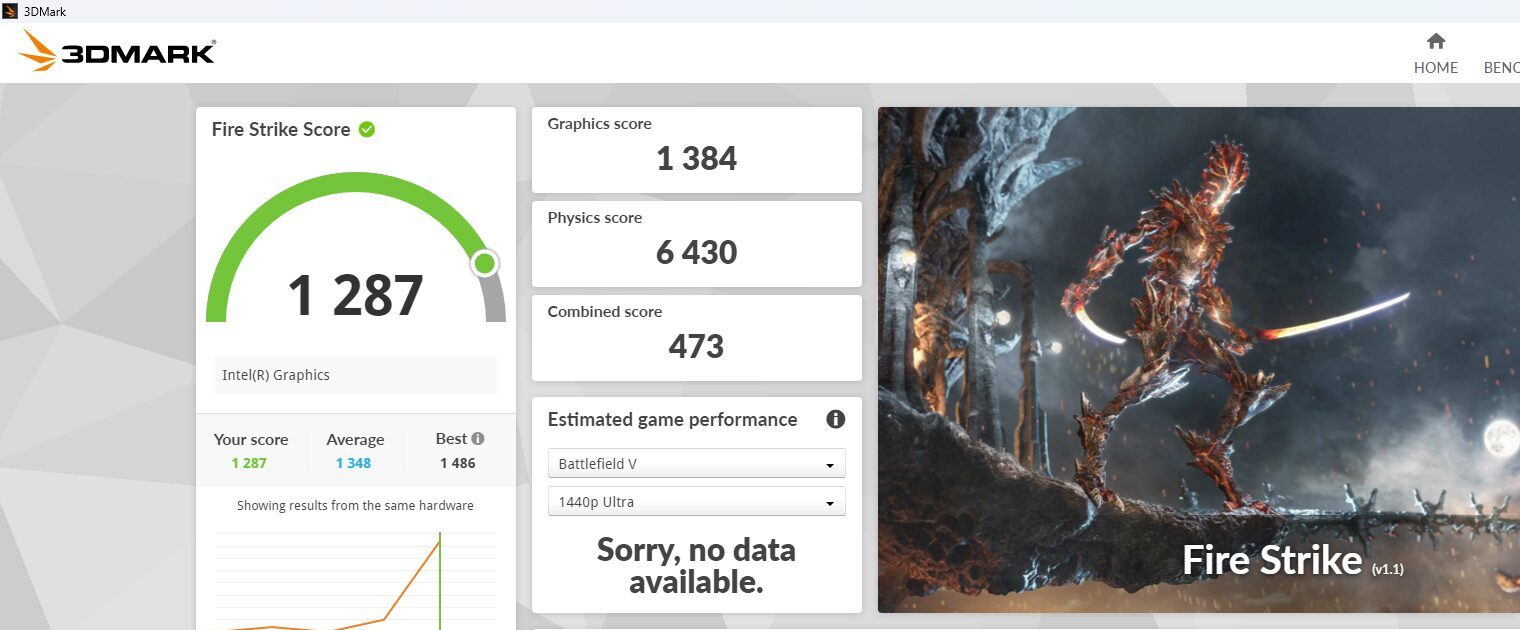
Task: Click the Best value 1 486
Action: tap(458, 463)
